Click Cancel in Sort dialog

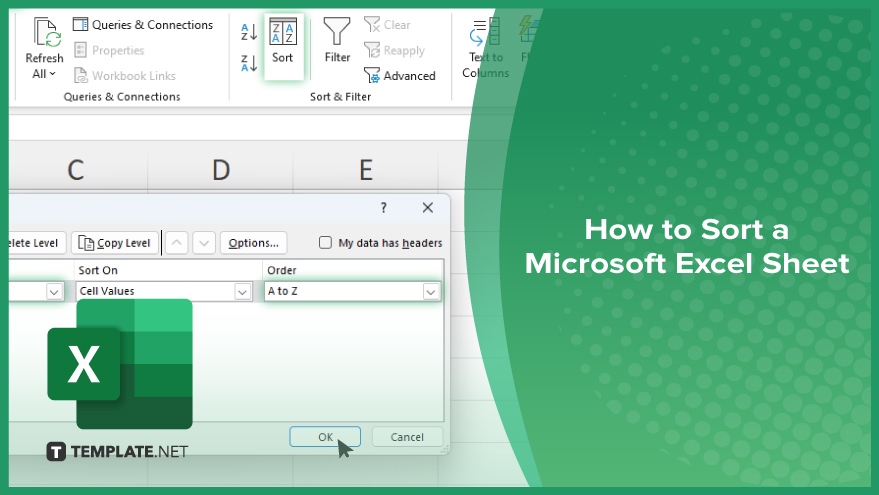point(407,437)
